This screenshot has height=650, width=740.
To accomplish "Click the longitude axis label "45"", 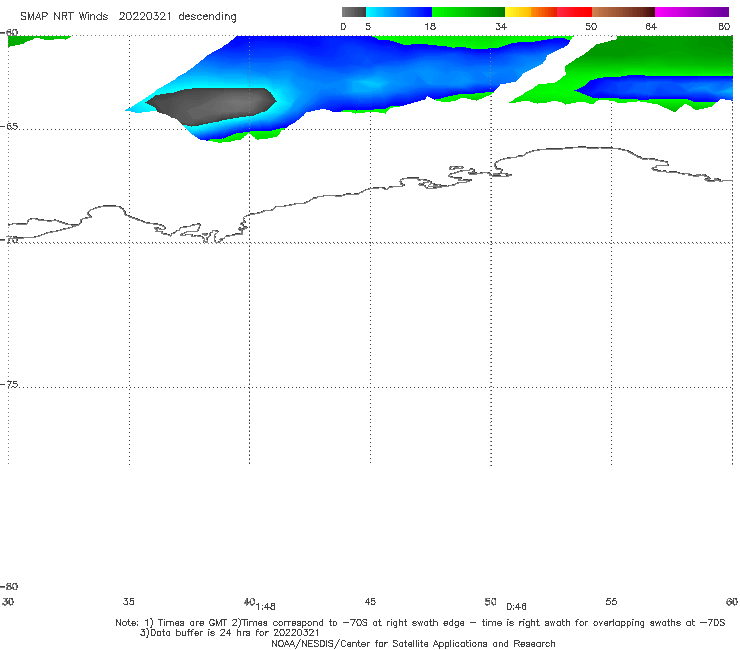I will (x=370, y=602).
